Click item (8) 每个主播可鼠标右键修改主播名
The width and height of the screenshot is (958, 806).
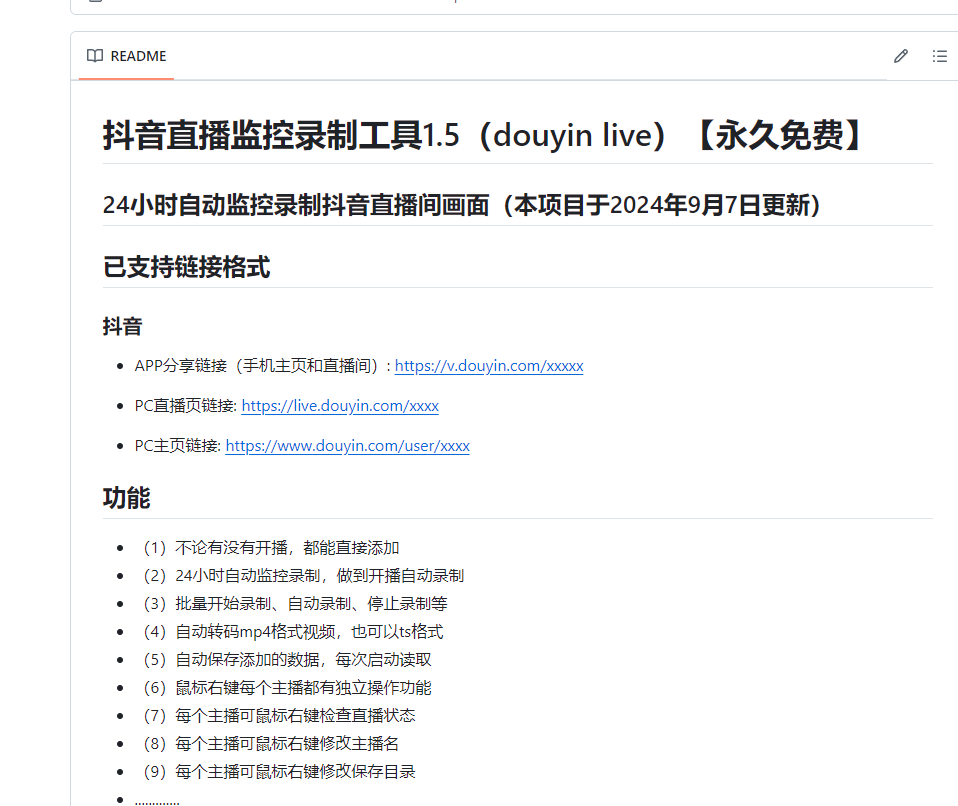click(271, 743)
